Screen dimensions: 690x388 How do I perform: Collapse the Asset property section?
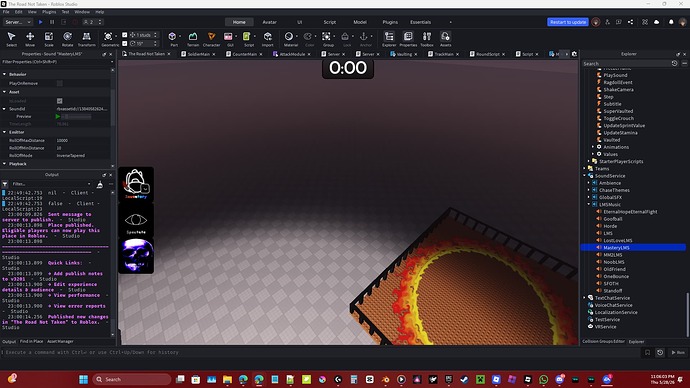4,92
